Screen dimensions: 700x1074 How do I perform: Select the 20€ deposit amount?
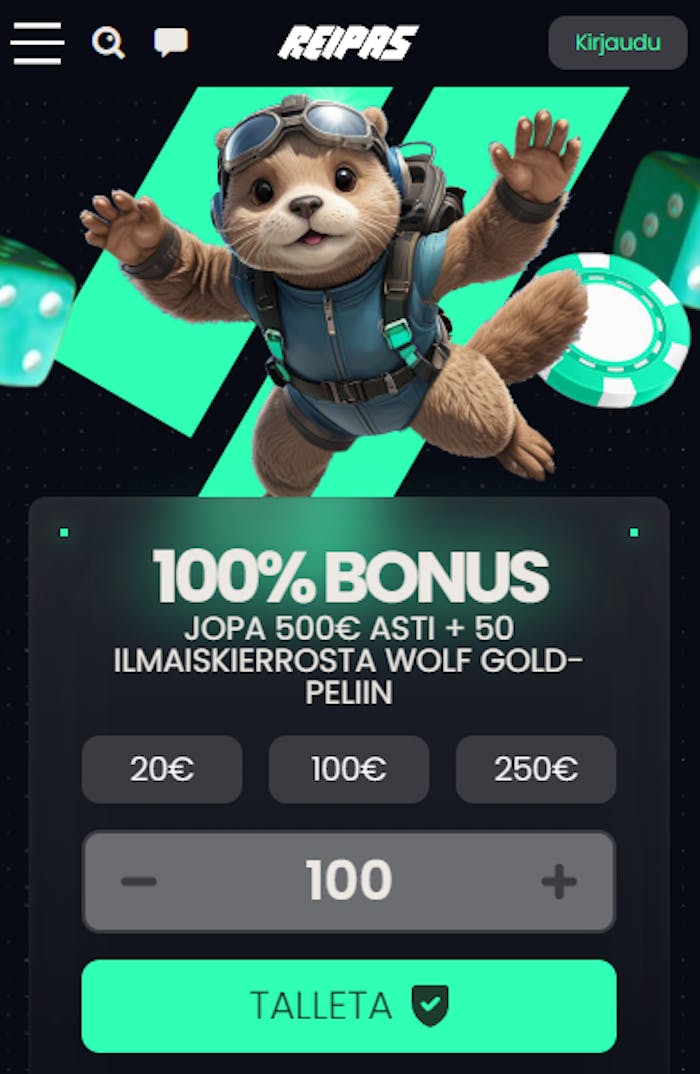pyautogui.click(x=162, y=769)
